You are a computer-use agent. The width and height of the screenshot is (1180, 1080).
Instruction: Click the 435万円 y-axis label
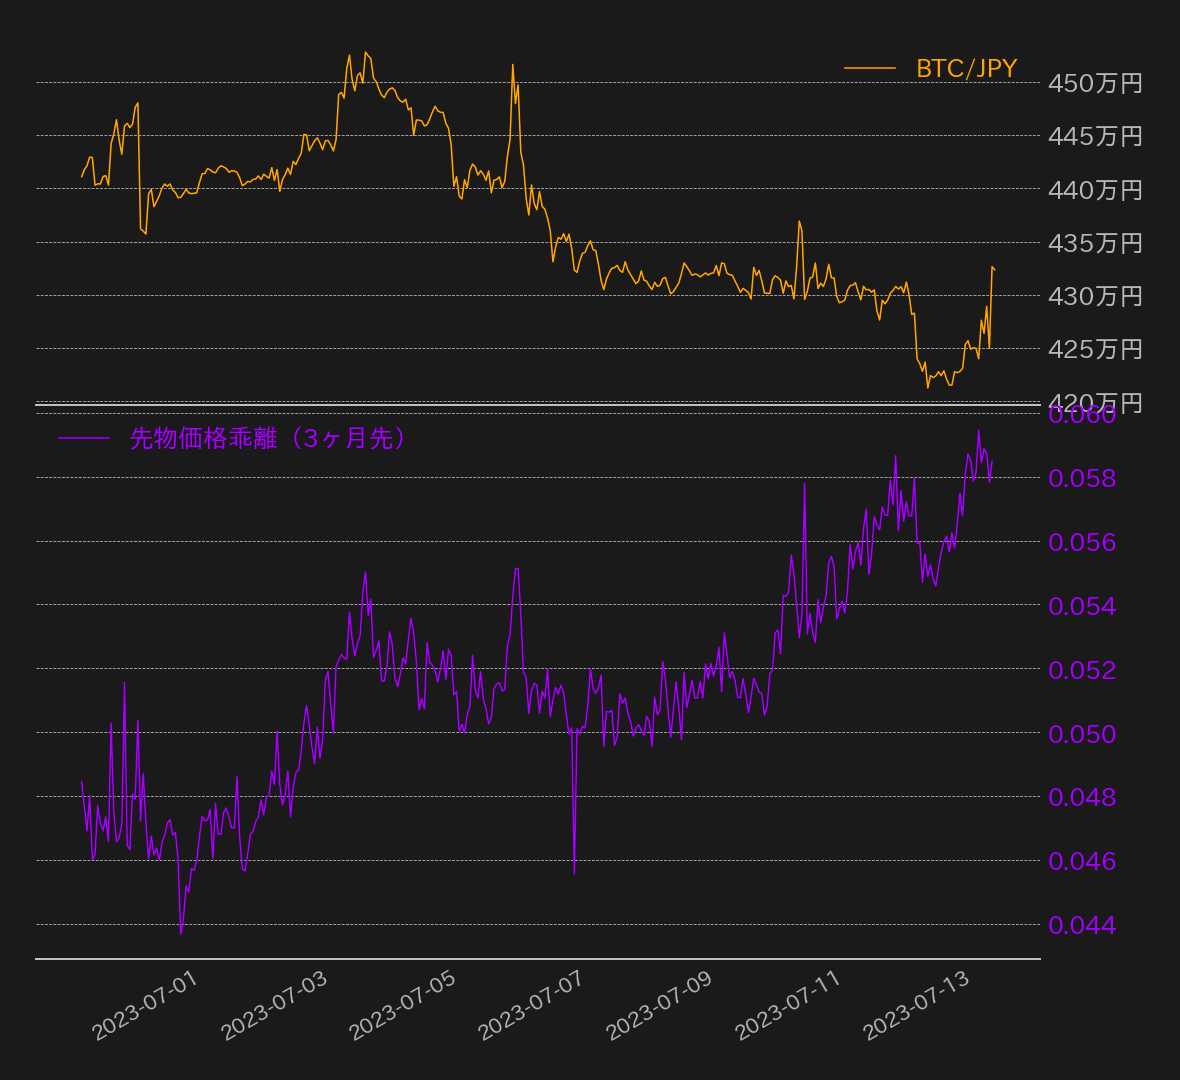click(1095, 243)
